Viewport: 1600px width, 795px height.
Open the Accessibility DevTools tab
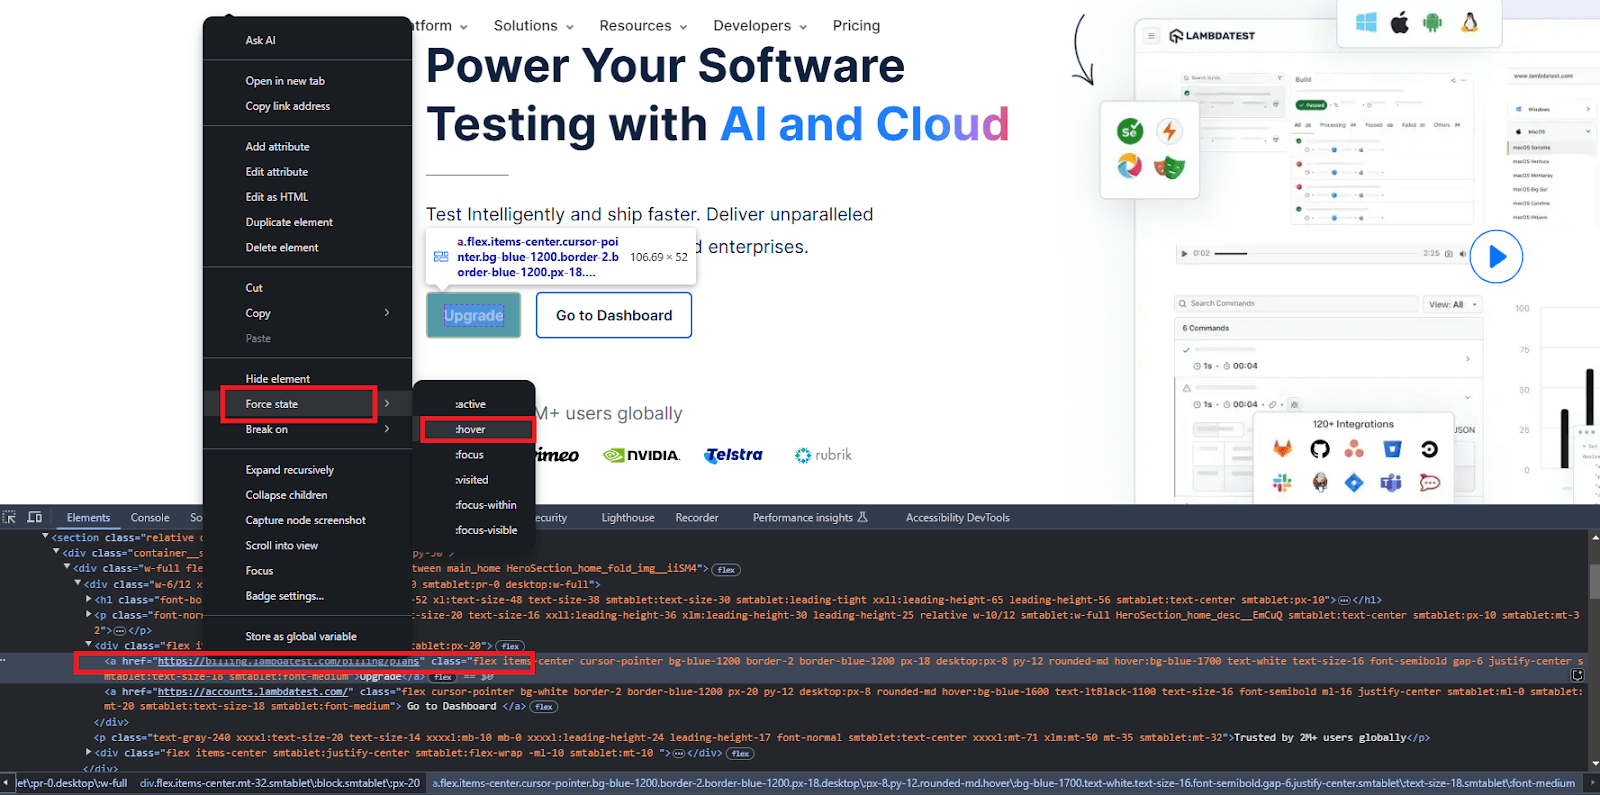(x=958, y=518)
